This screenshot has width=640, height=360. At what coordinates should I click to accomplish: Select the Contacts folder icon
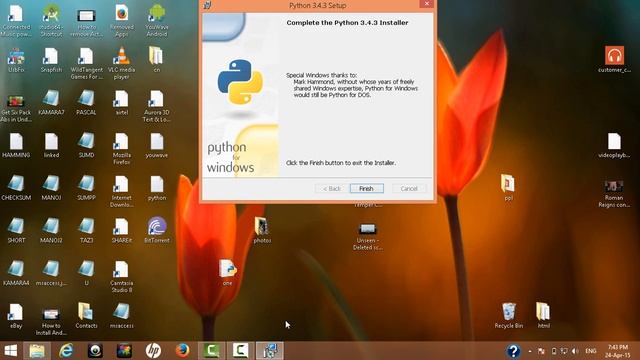86,316
